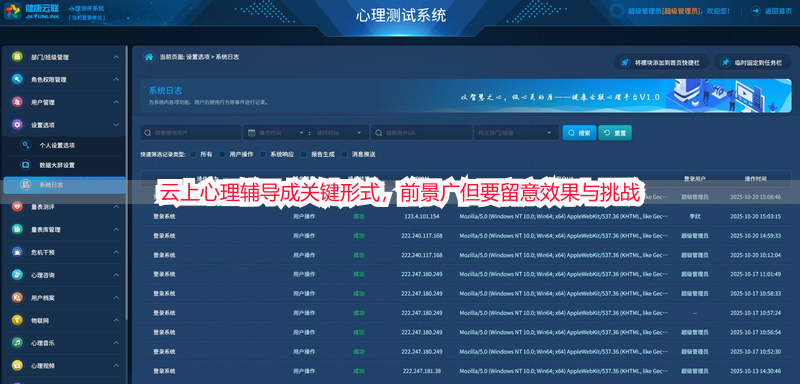Check the 消息推送 filter checkbox

344,154
